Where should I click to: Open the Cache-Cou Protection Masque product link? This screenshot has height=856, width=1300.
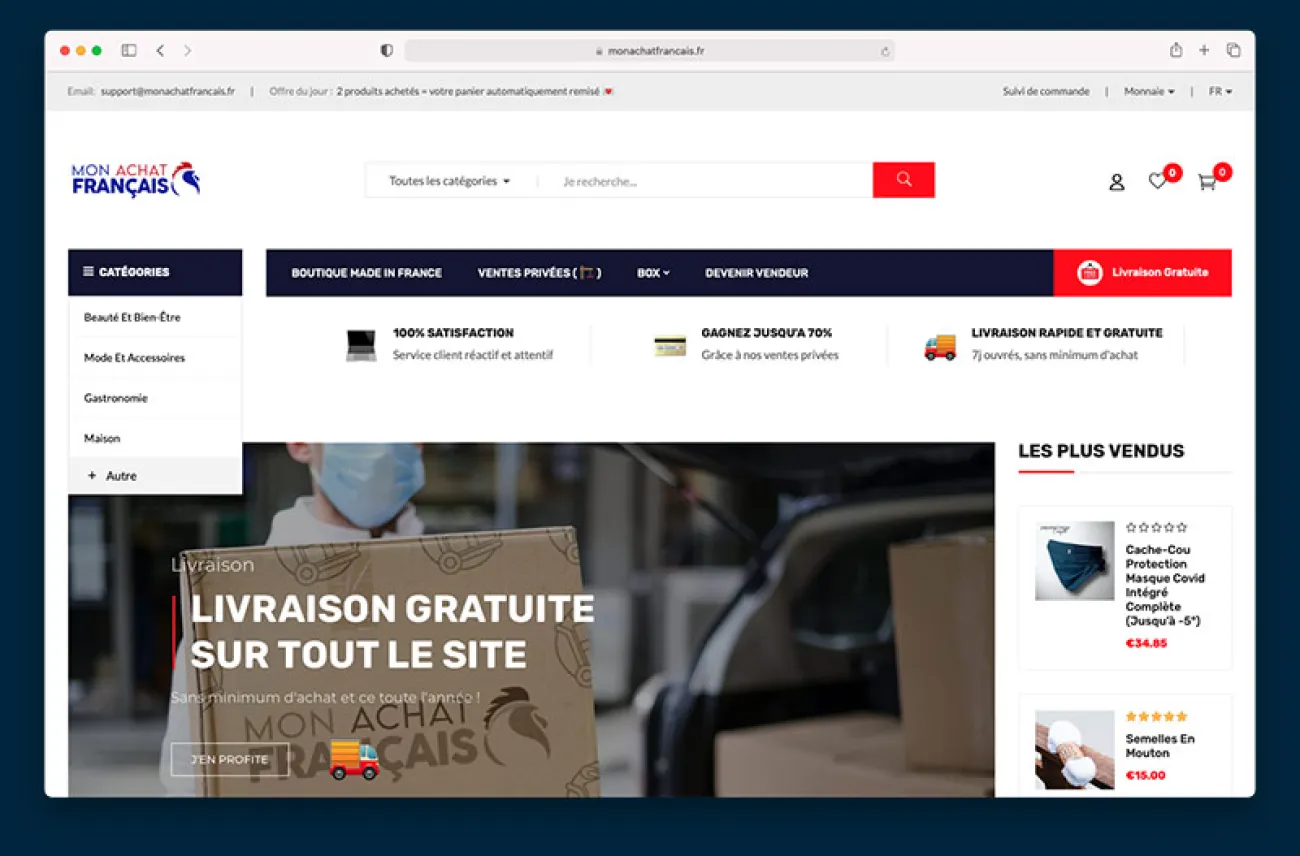click(x=1165, y=585)
